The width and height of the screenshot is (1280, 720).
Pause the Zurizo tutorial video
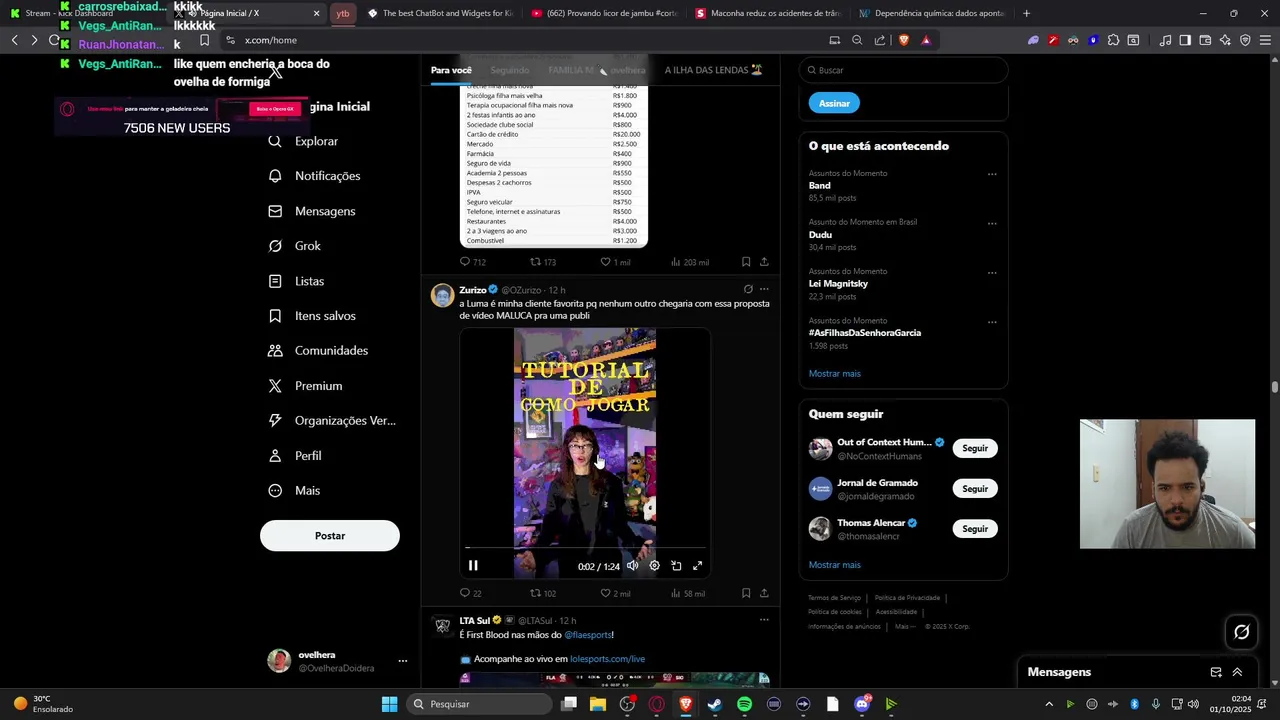(473, 566)
